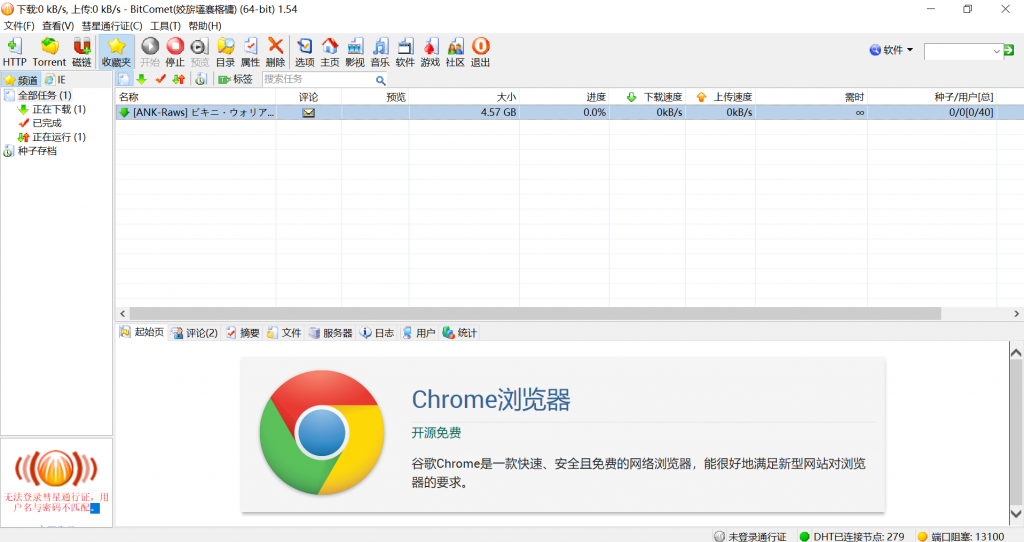Screen dimensions: 1024x542
Task: Toggle the 收藏夹 favorites panel
Action: (x=116, y=52)
